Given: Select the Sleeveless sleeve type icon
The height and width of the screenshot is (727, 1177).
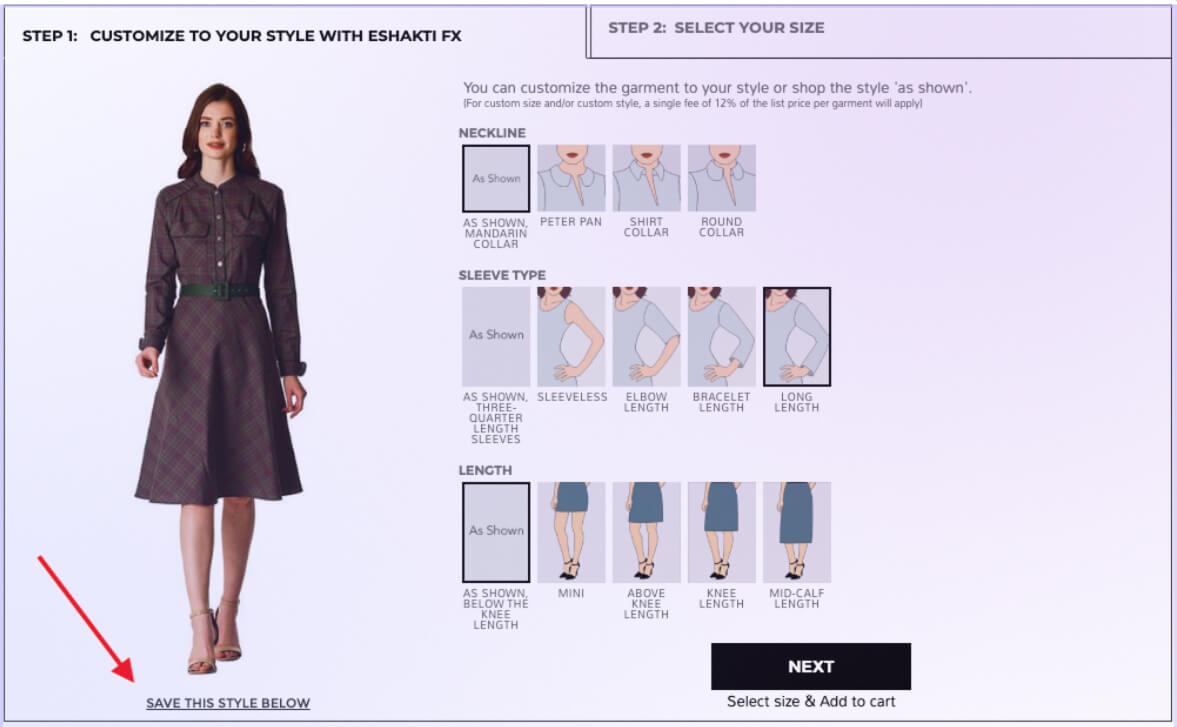Looking at the screenshot, I should 571,337.
